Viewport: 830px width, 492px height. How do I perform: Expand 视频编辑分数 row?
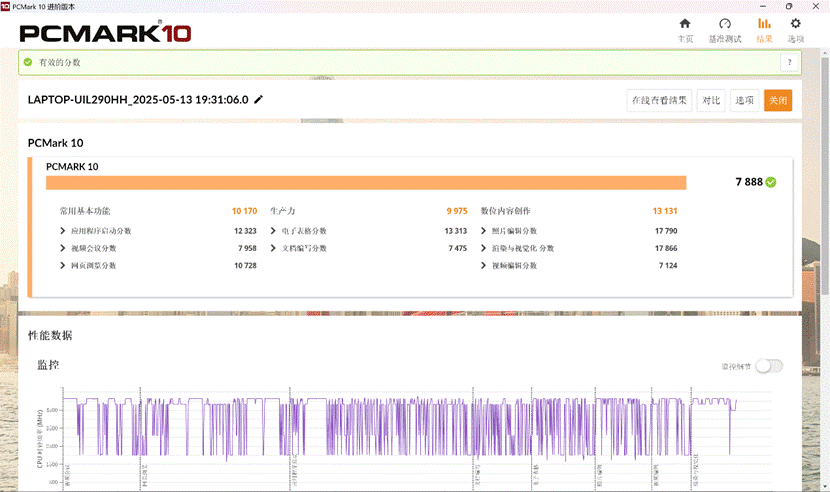click(x=483, y=265)
